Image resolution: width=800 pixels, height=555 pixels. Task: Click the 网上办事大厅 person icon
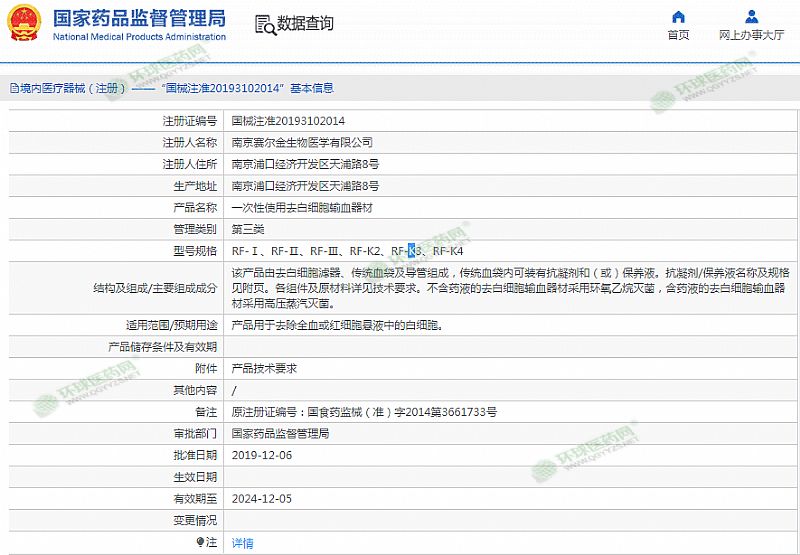coord(751,17)
